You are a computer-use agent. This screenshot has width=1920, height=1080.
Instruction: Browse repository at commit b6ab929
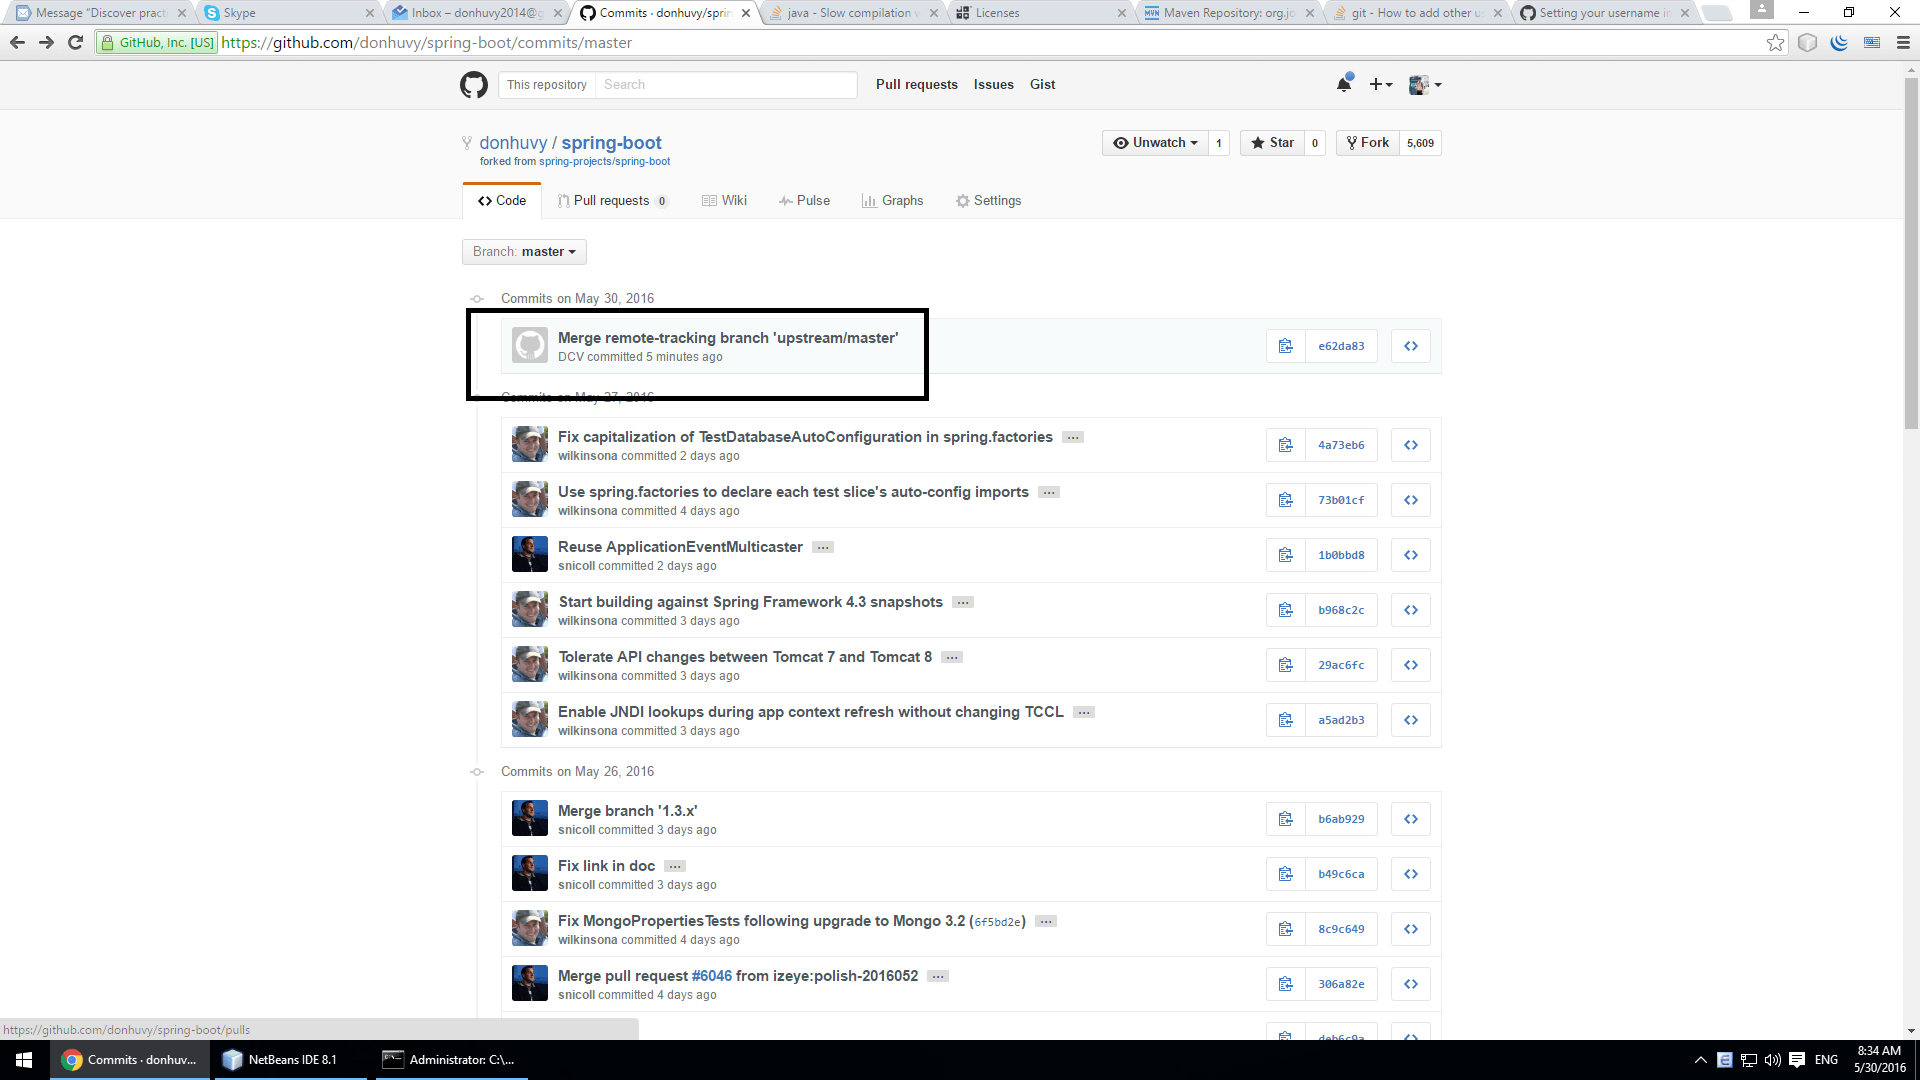(1410, 819)
